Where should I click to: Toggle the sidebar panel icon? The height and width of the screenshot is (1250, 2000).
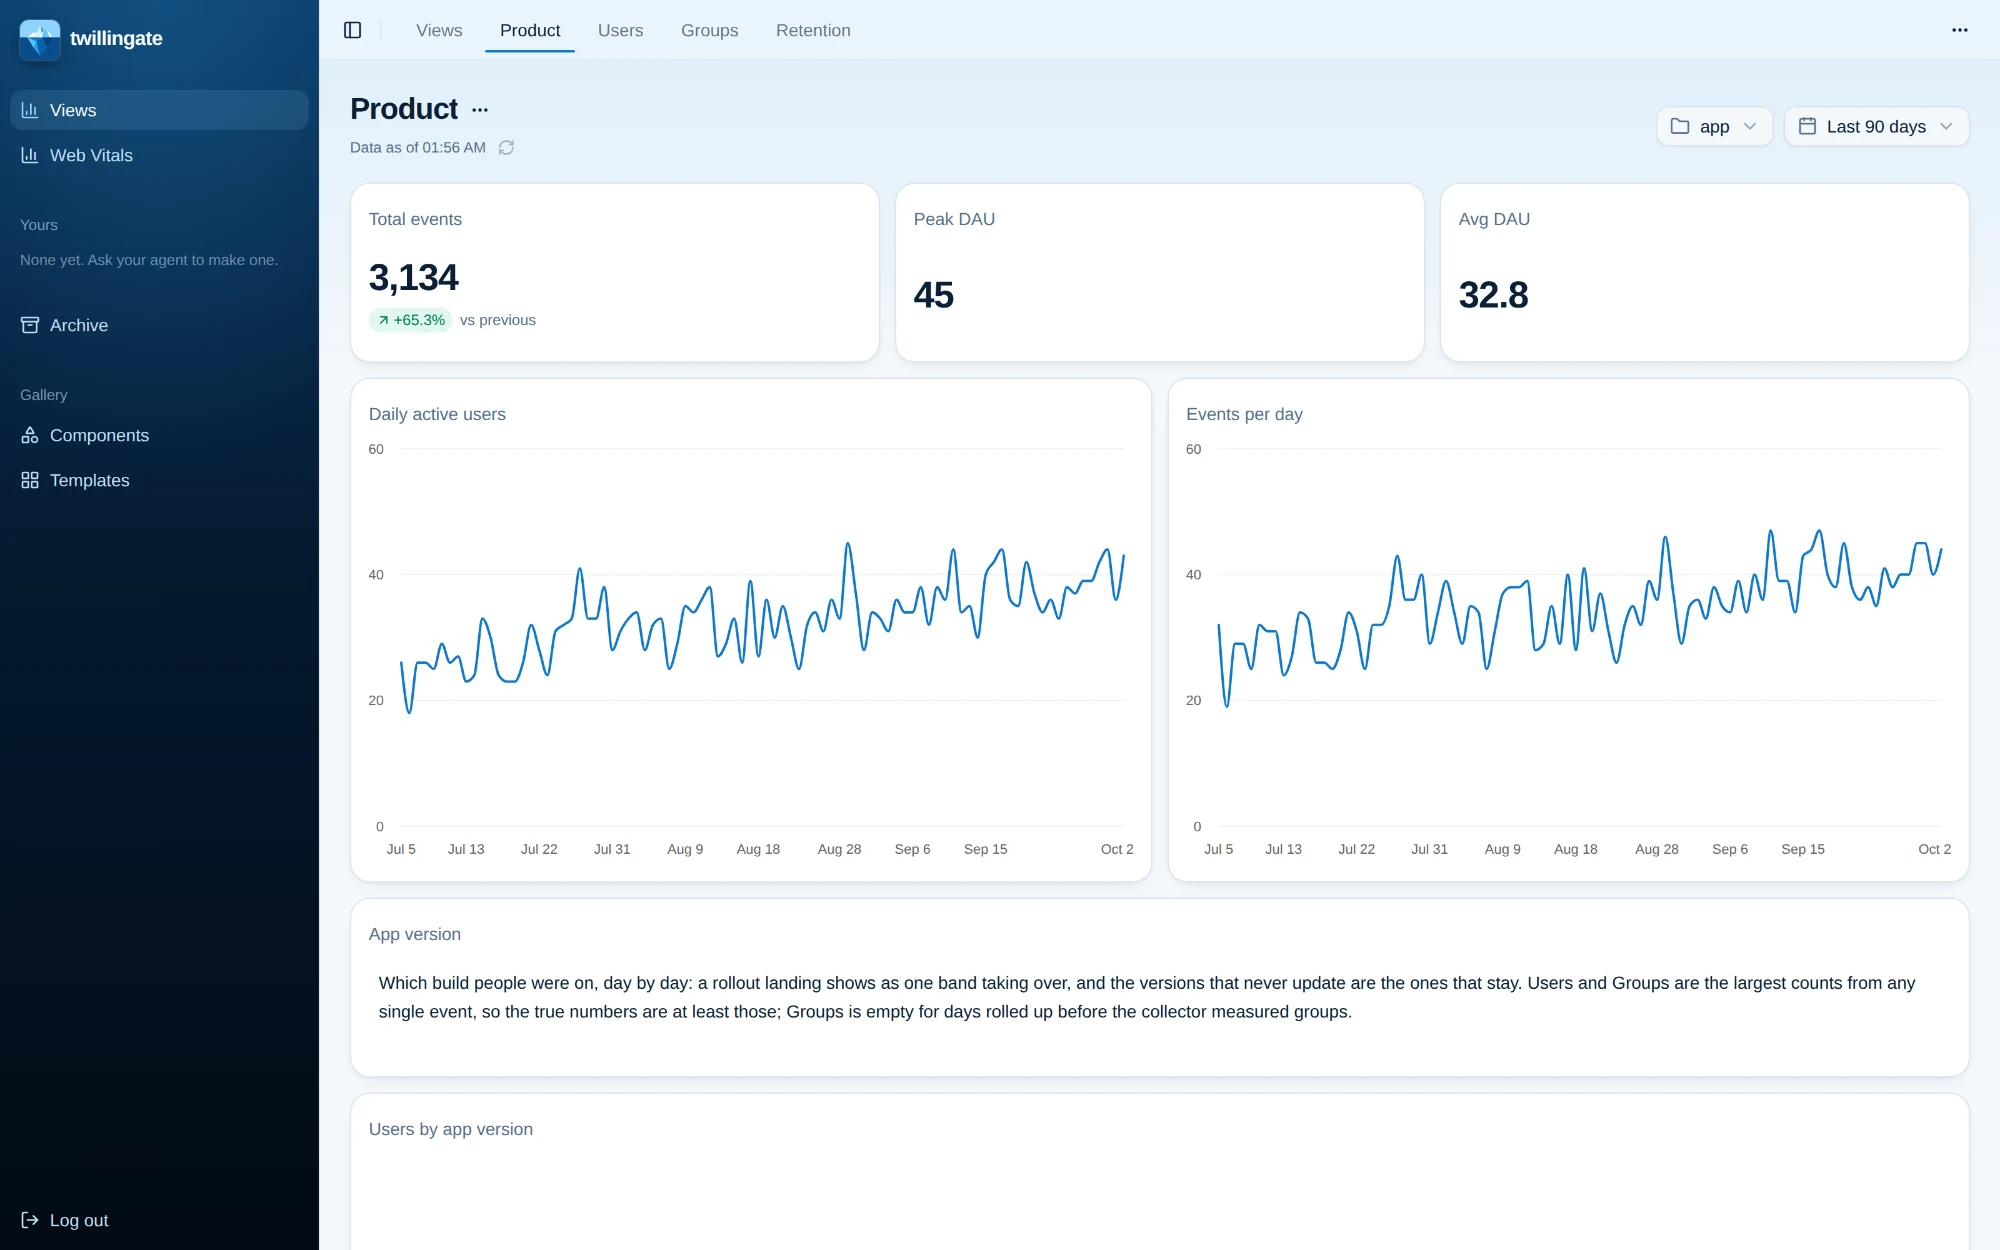(x=352, y=30)
